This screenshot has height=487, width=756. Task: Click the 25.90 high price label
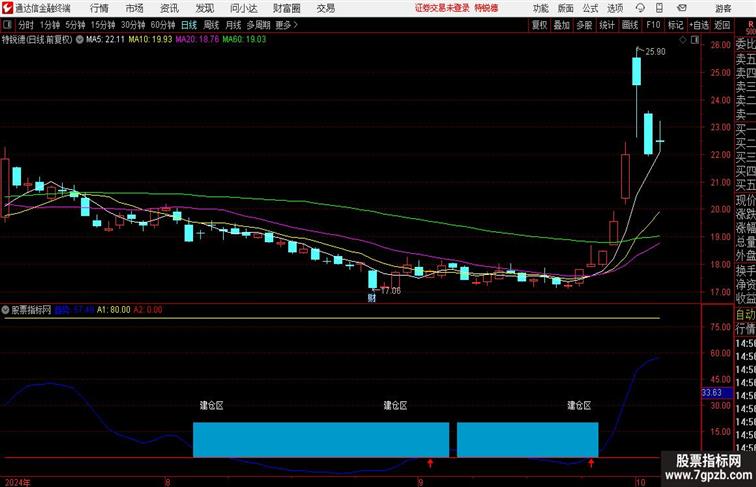[655, 52]
